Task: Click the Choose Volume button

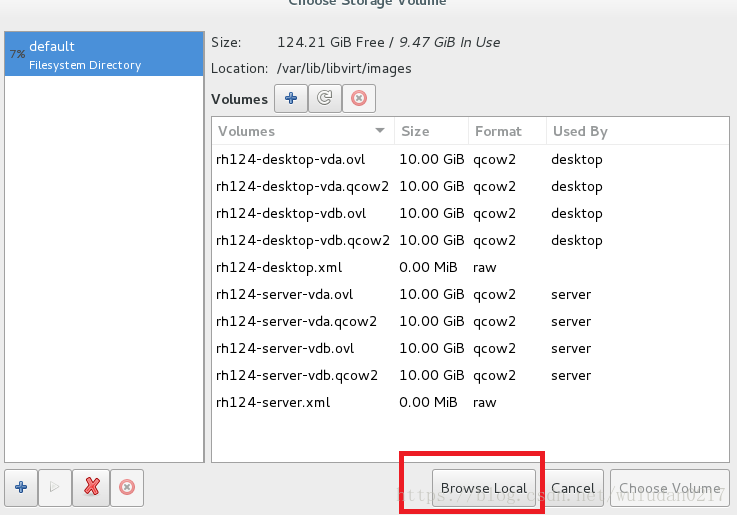Action: tap(669, 488)
